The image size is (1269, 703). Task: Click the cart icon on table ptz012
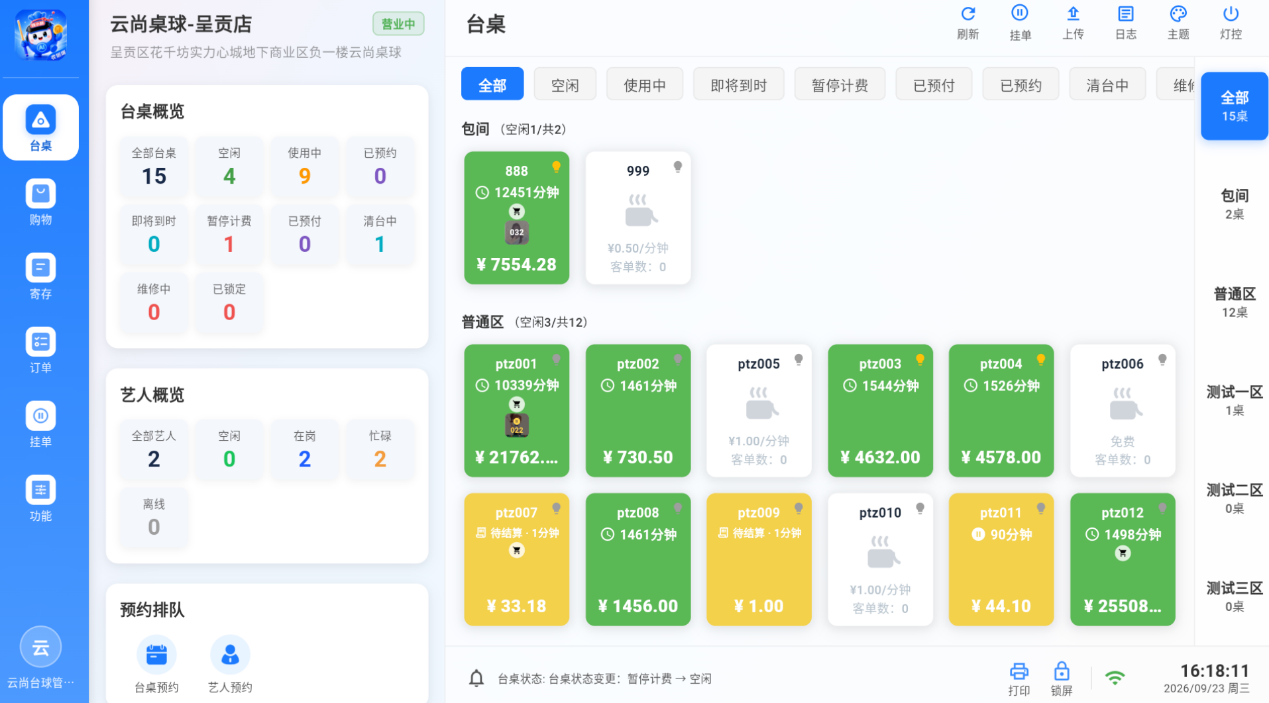1122,553
